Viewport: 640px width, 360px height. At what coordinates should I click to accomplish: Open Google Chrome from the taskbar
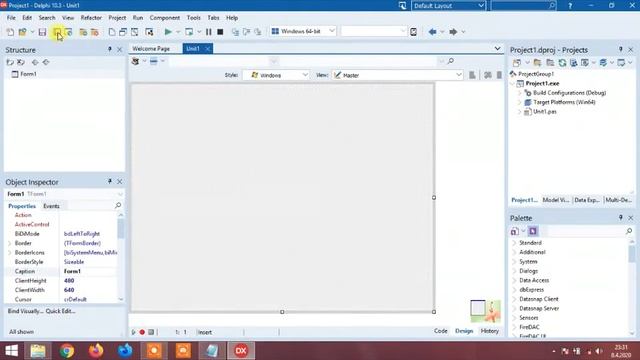pyautogui.click(x=67, y=351)
